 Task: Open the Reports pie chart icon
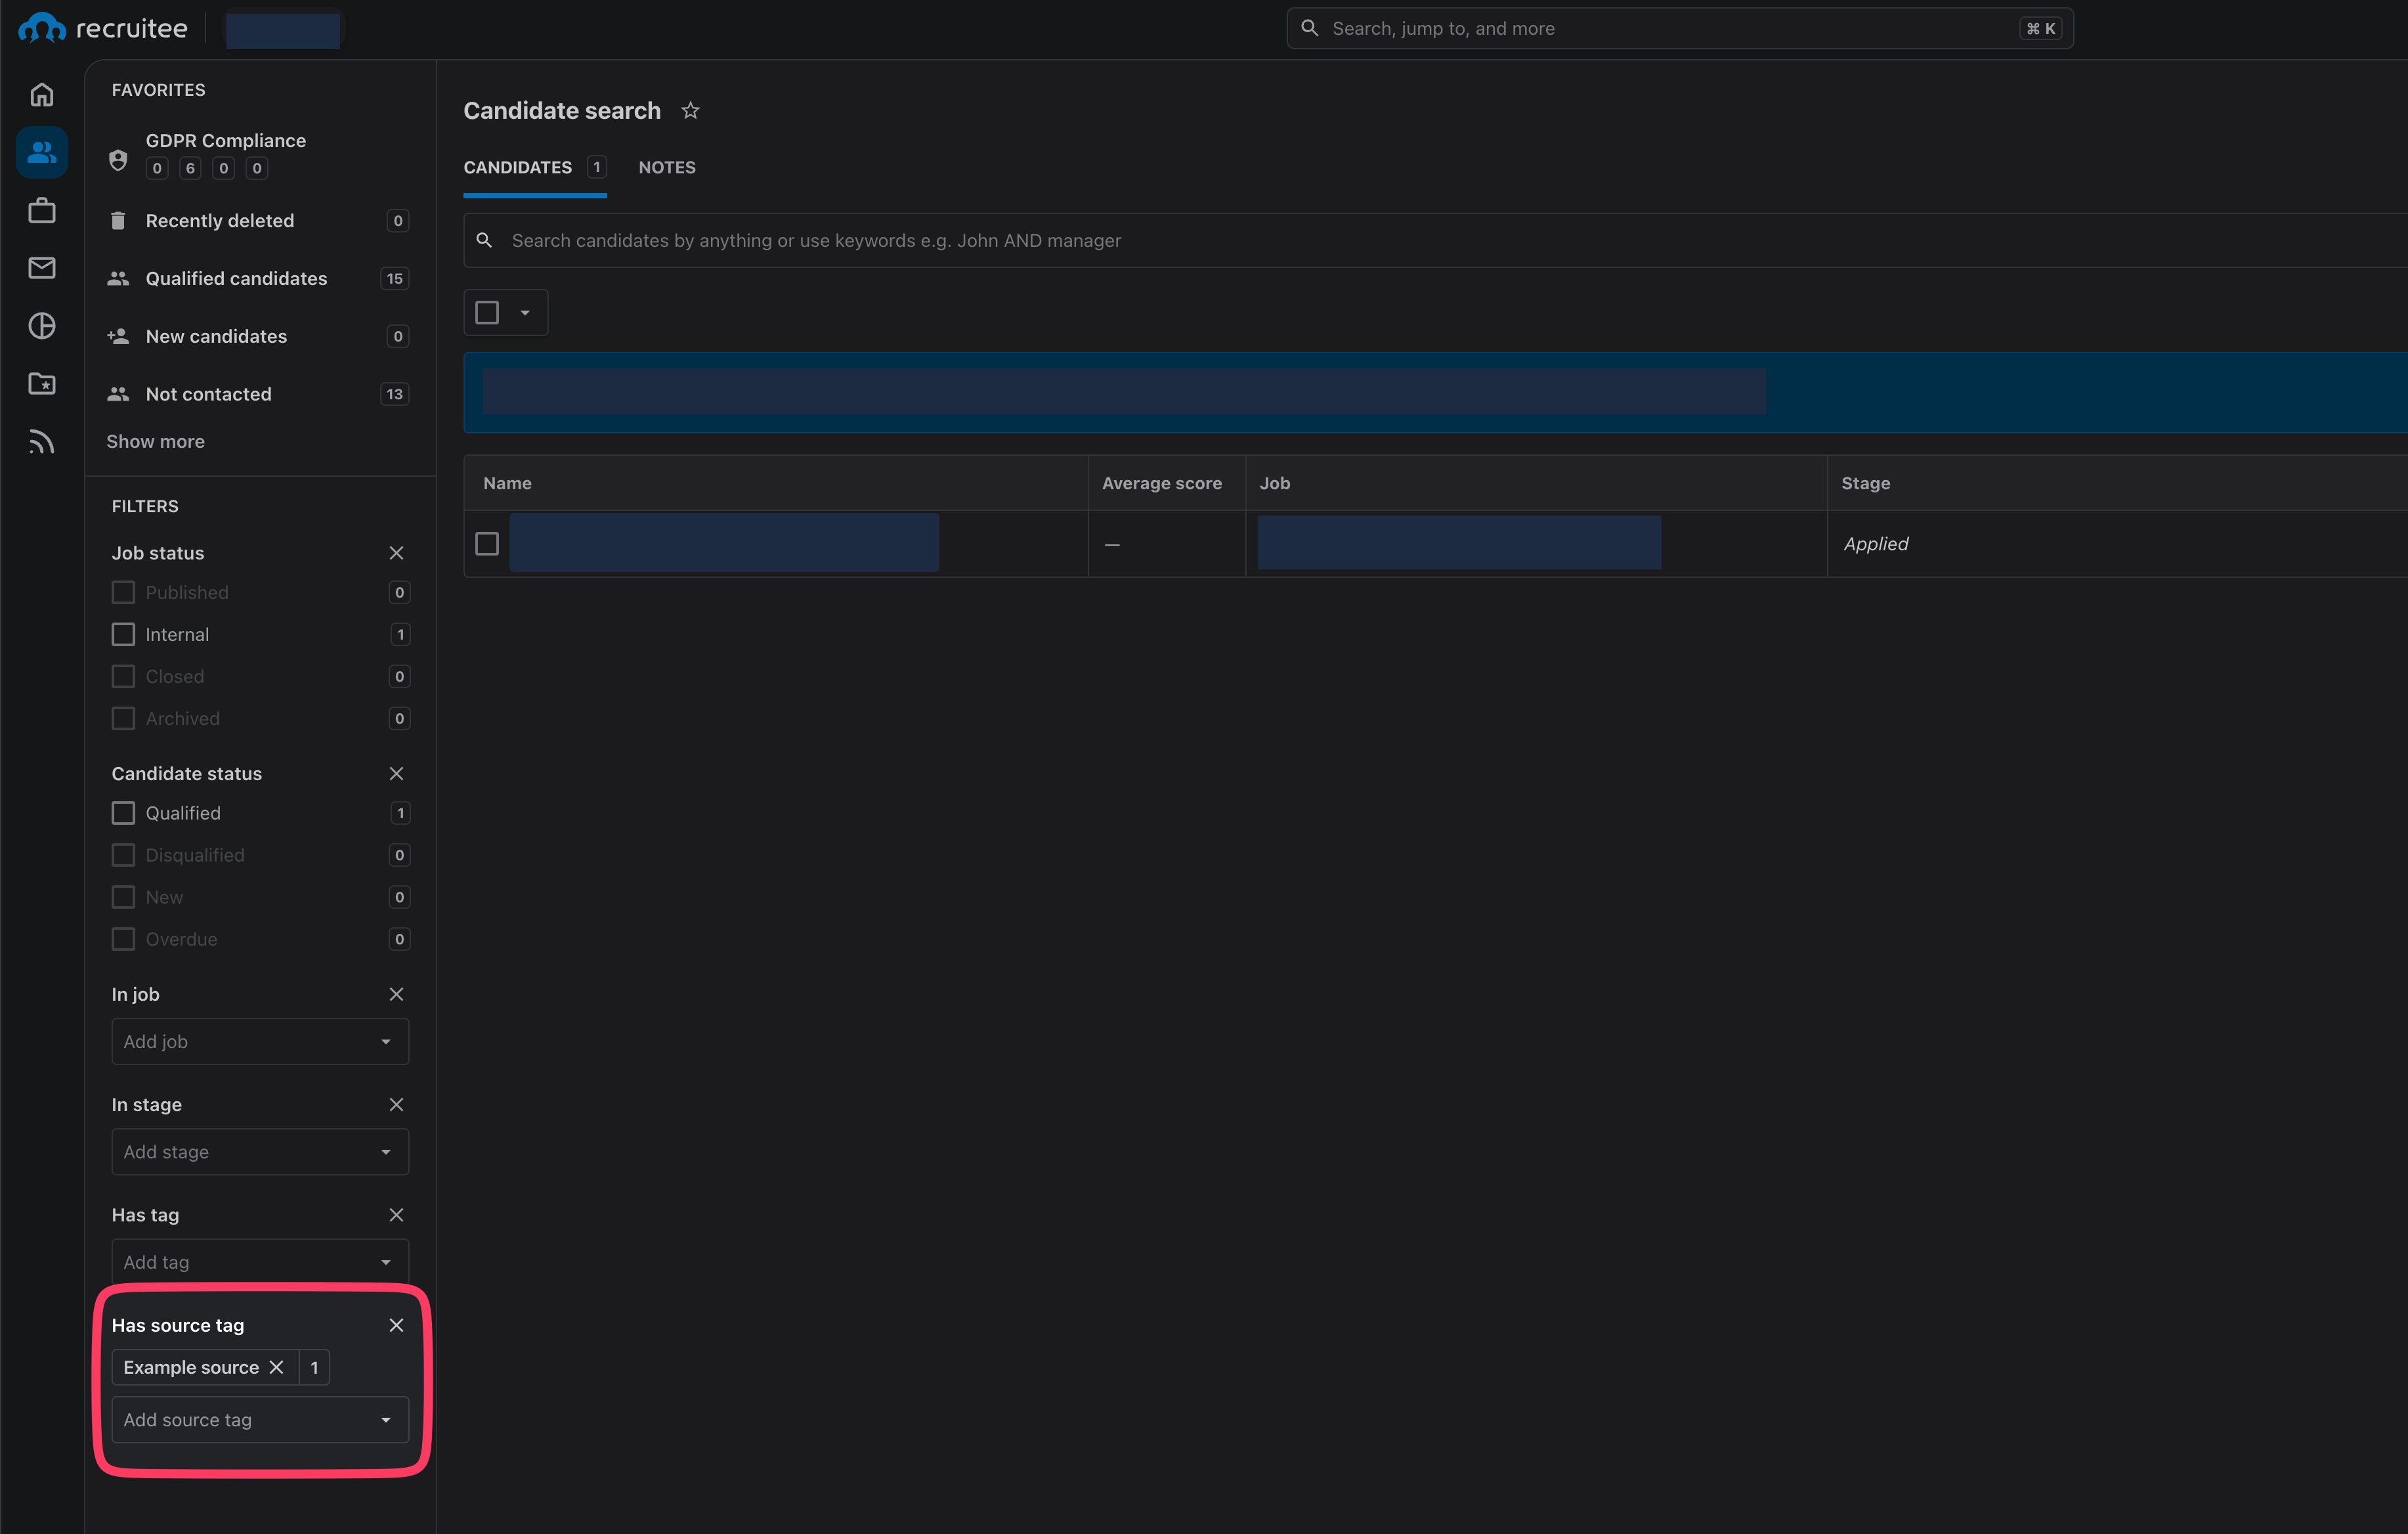point(41,326)
